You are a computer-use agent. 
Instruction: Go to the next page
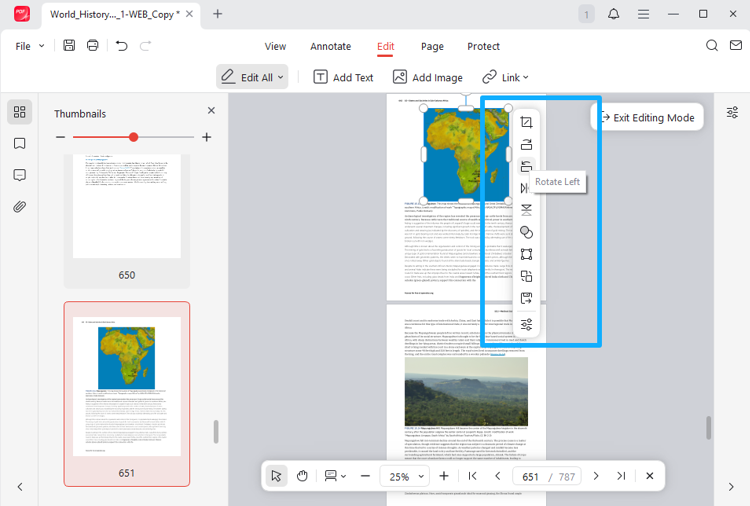[596, 476]
